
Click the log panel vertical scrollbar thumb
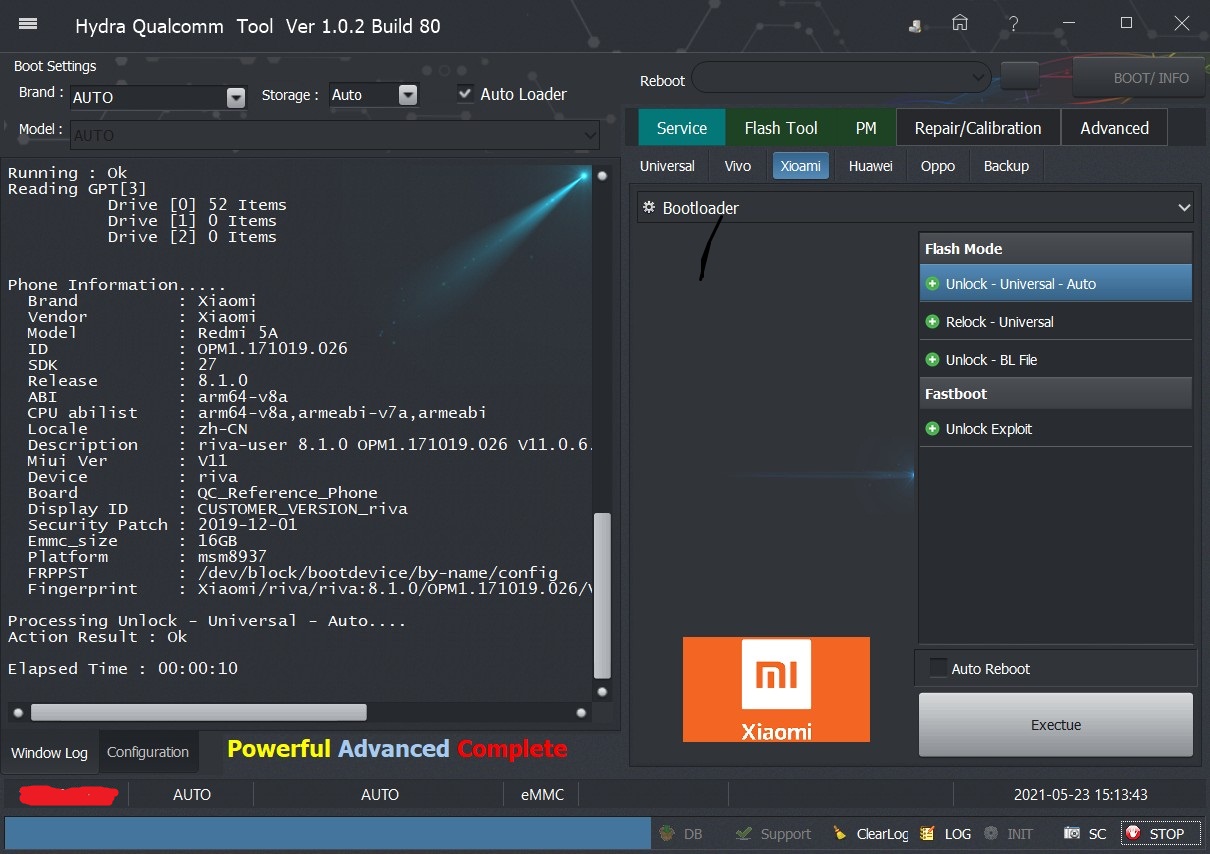tap(602, 595)
